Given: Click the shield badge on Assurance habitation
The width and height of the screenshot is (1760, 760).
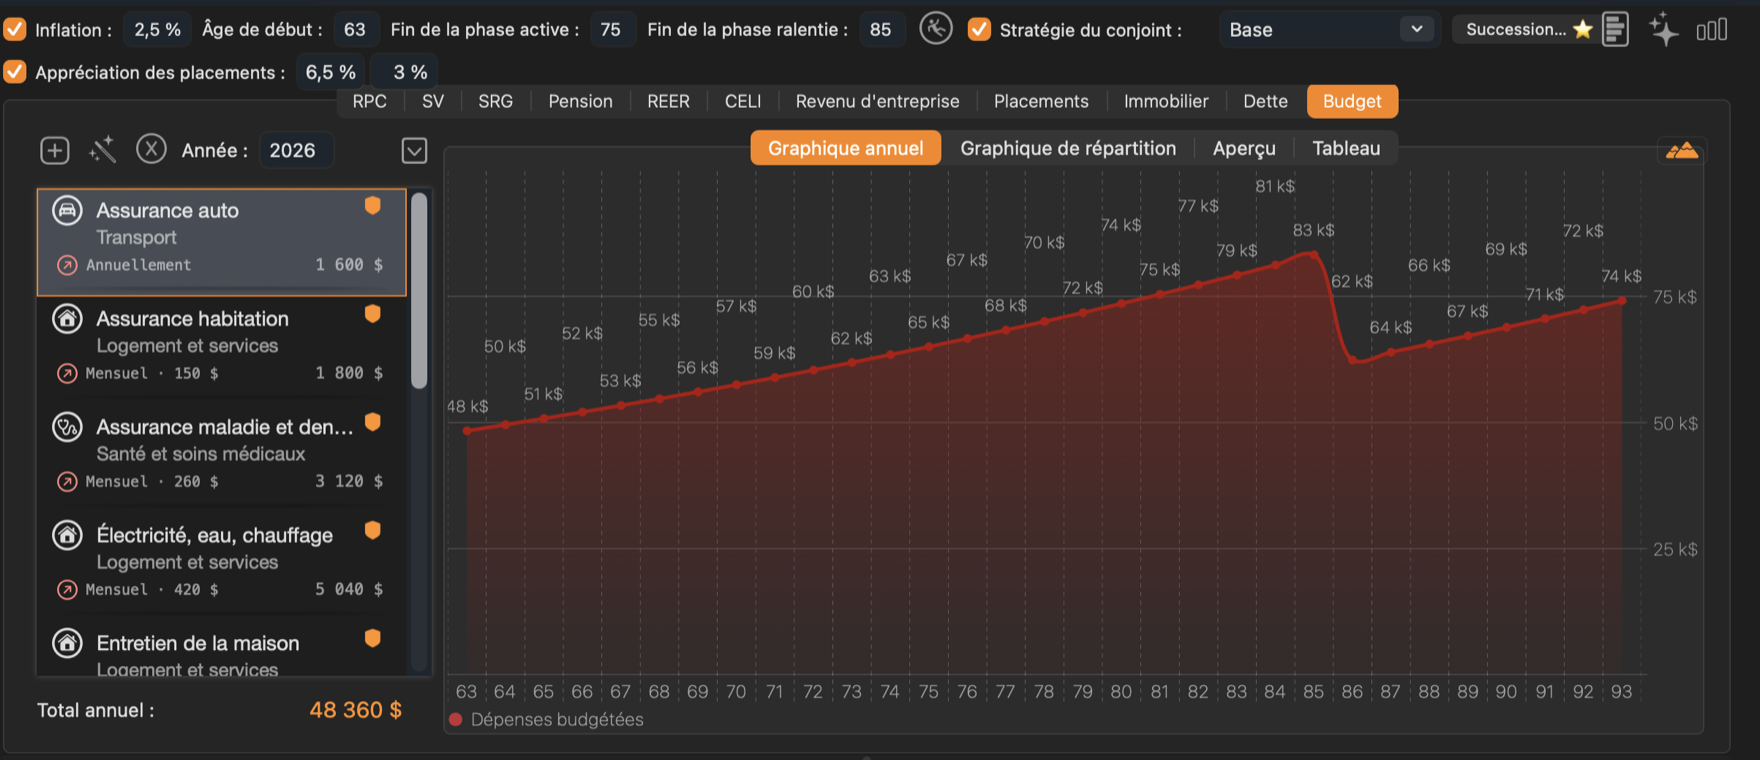Looking at the screenshot, I should pyautogui.click(x=373, y=314).
